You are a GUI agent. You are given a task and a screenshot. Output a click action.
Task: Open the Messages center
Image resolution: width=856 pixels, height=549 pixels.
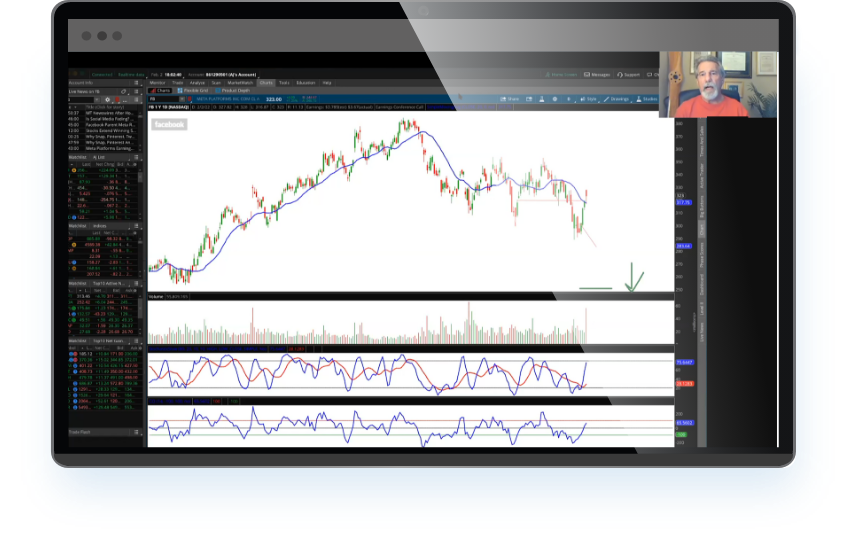(x=597, y=75)
